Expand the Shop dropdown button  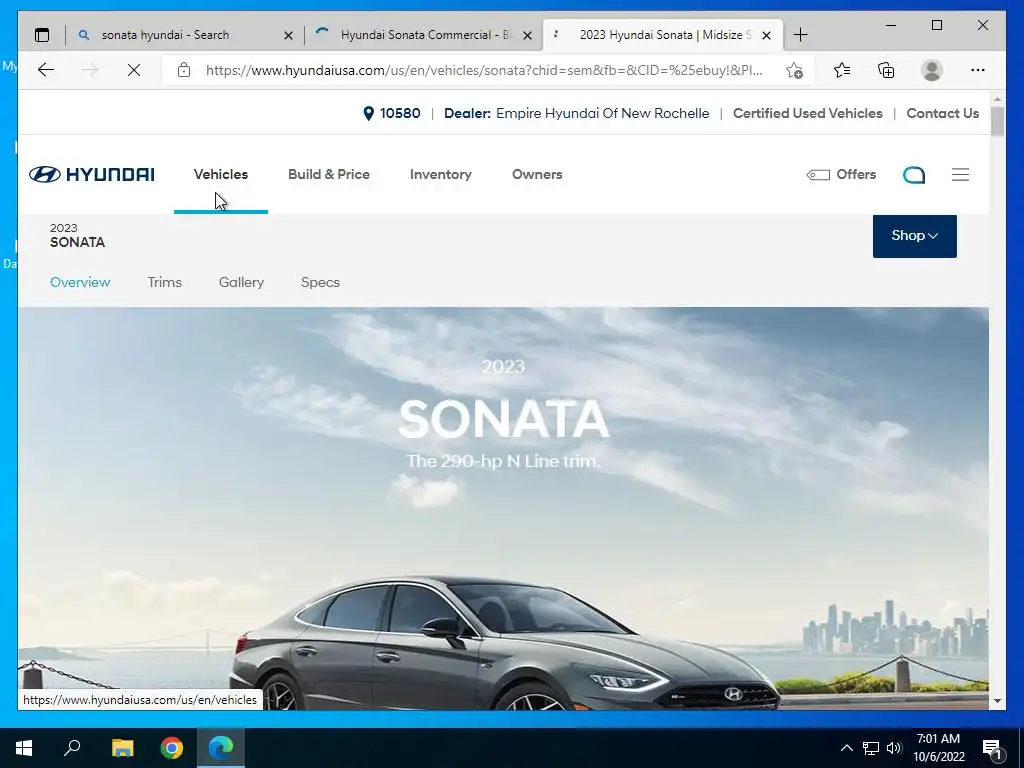pyautogui.click(x=914, y=236)
